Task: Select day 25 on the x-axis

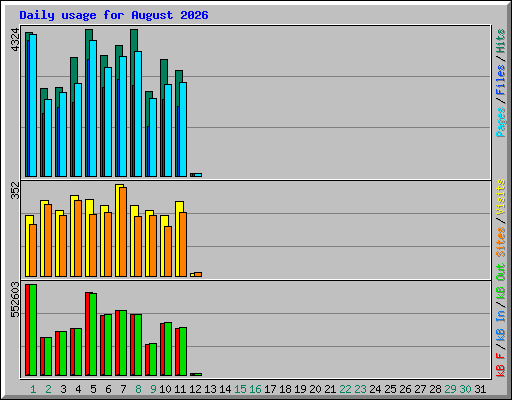Action: pyautogui.click(x=390, y=389)
